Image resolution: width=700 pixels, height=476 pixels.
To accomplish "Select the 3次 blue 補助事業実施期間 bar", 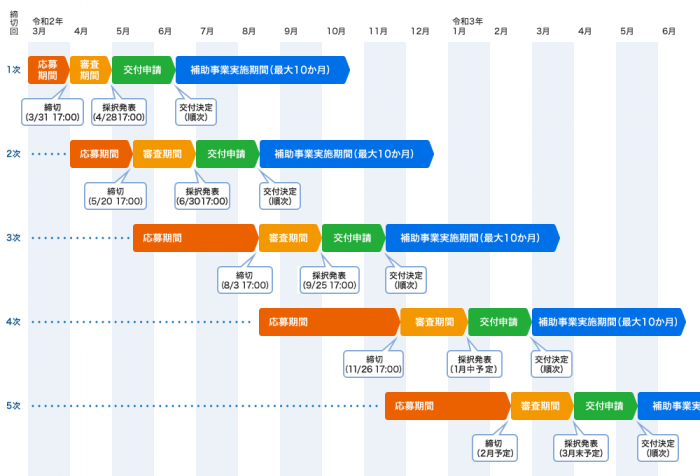I will point(471,238).
